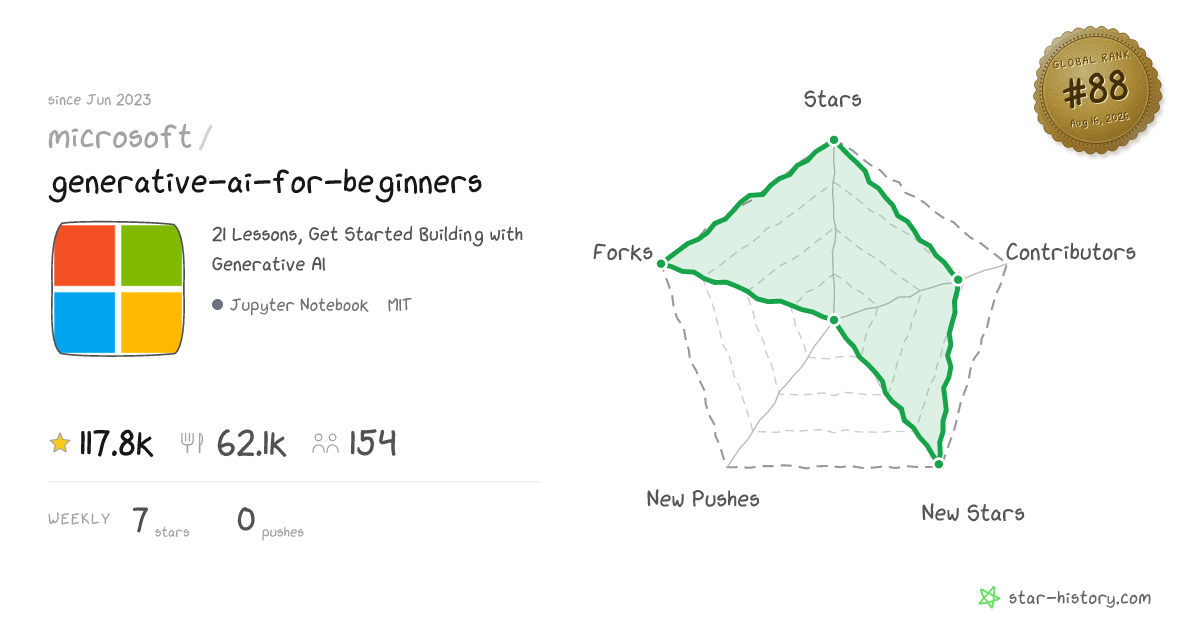
Task: Open the microsoft owner name link
Action: 120,138
